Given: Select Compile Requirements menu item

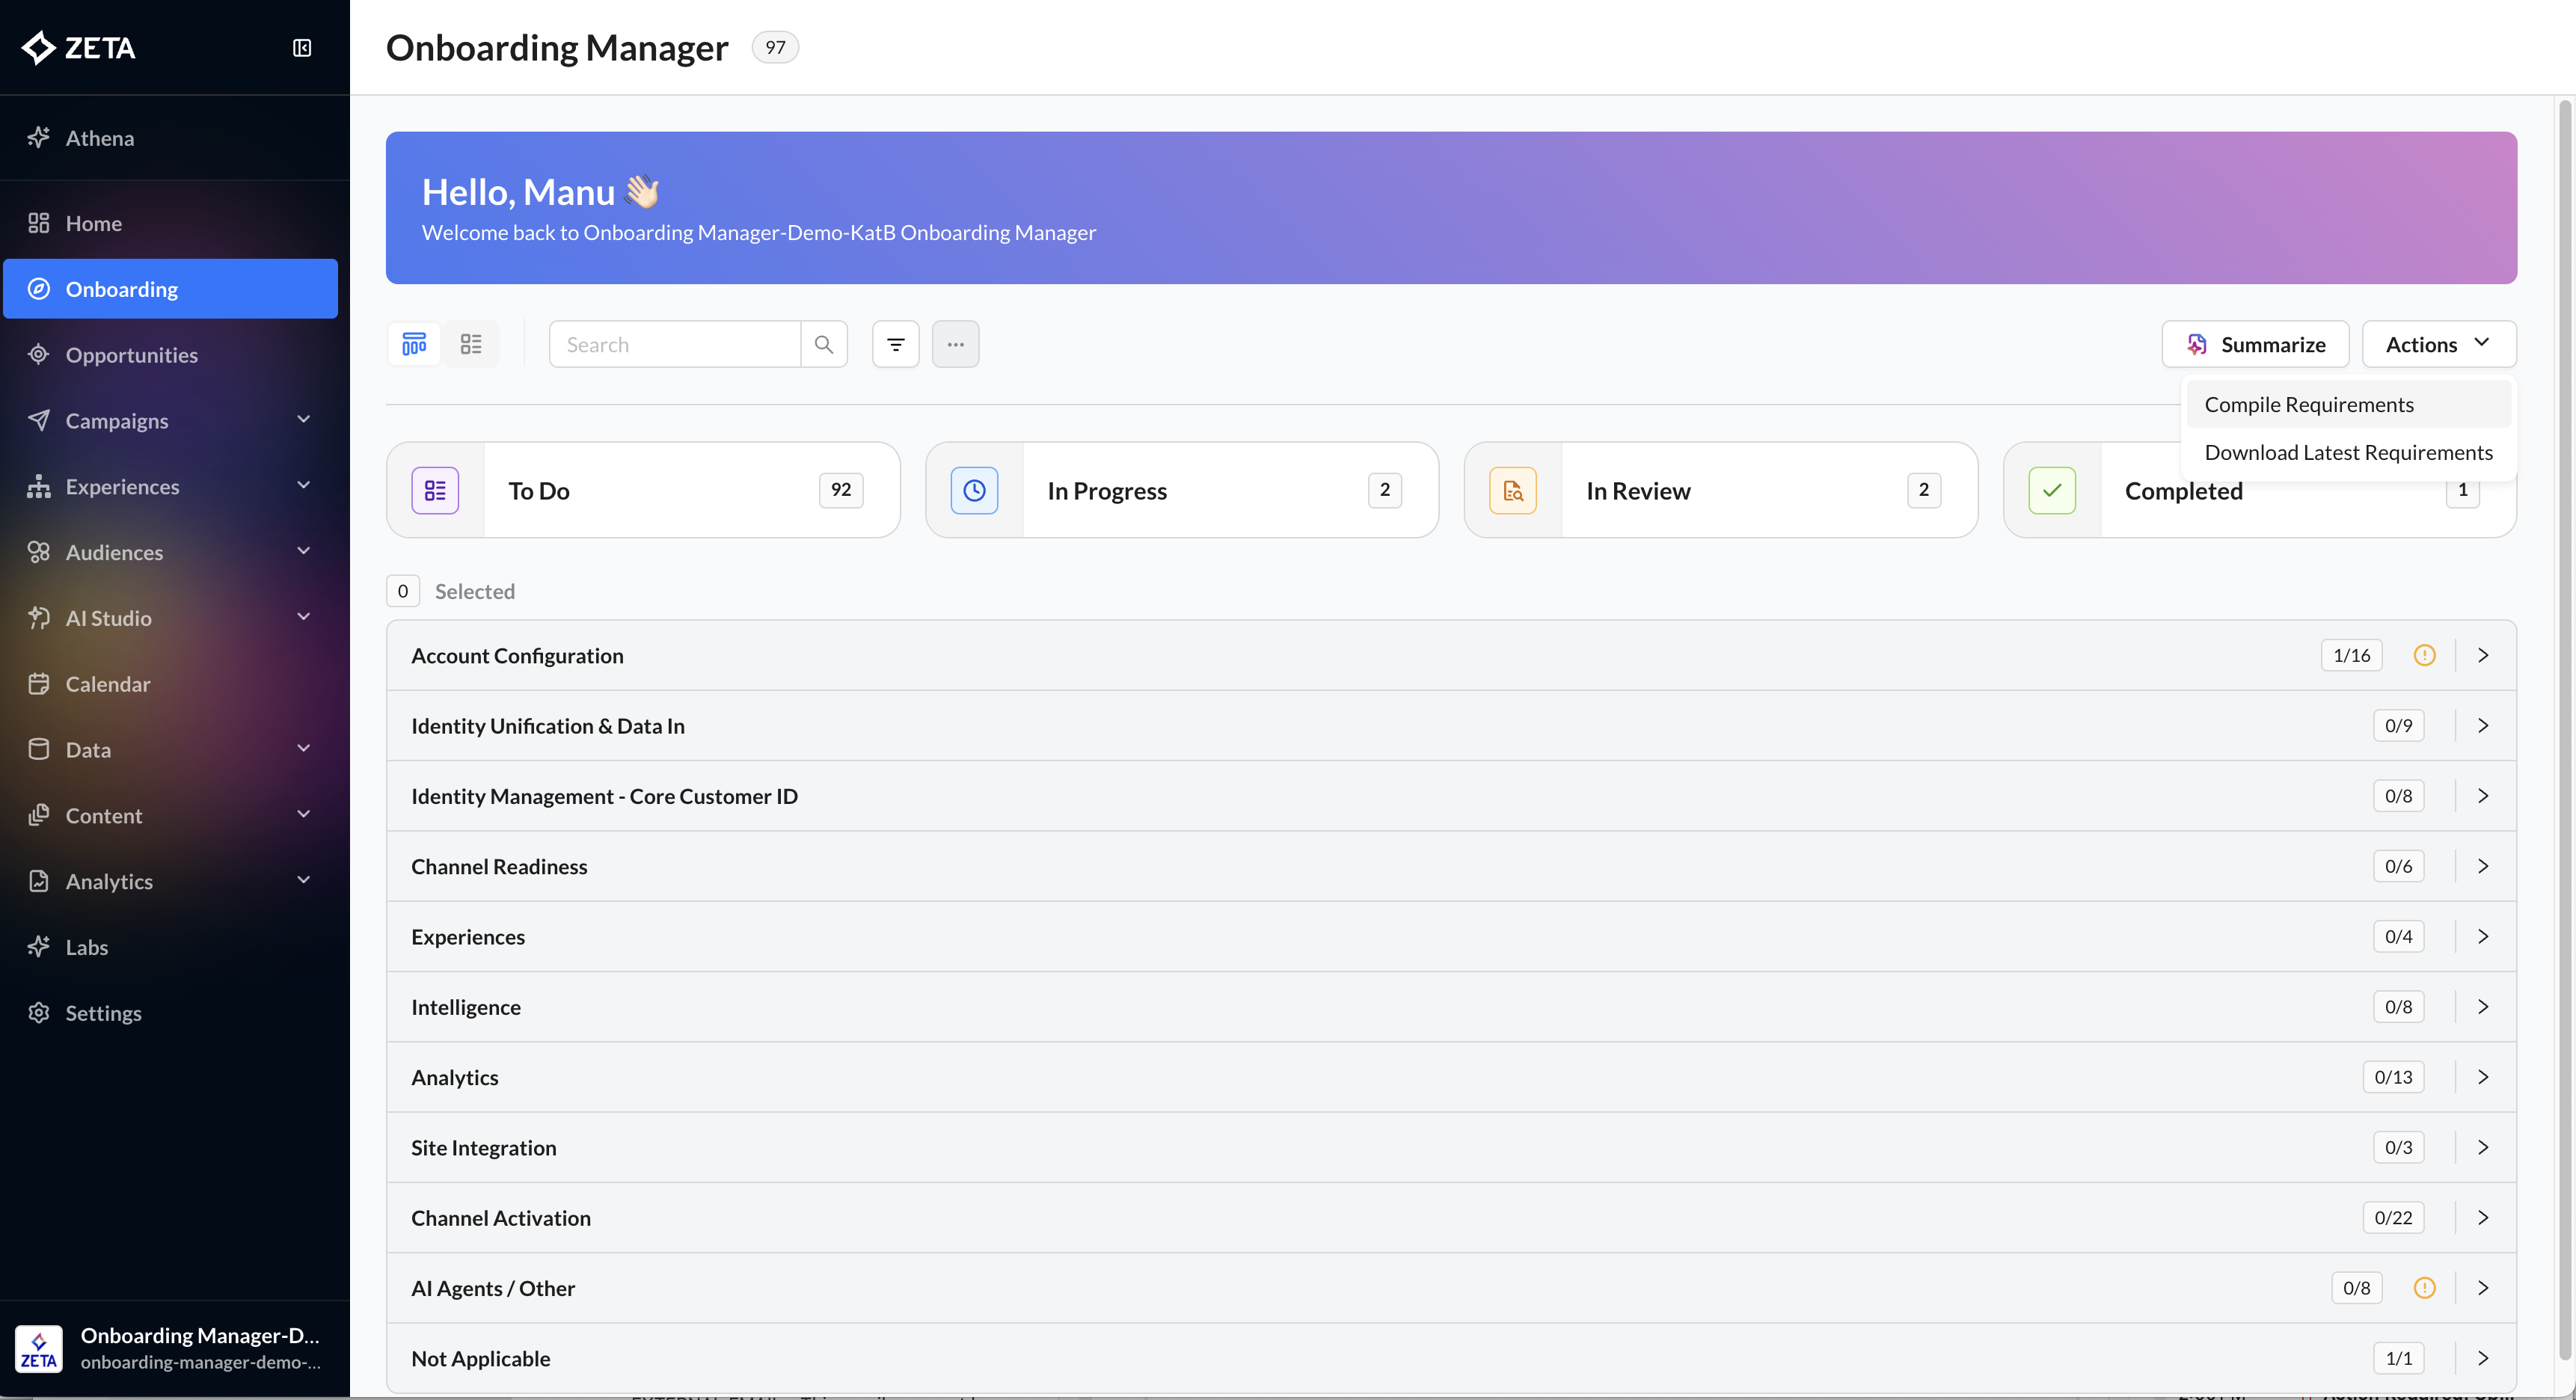Looking at the screenshot, I should 2308,404.
